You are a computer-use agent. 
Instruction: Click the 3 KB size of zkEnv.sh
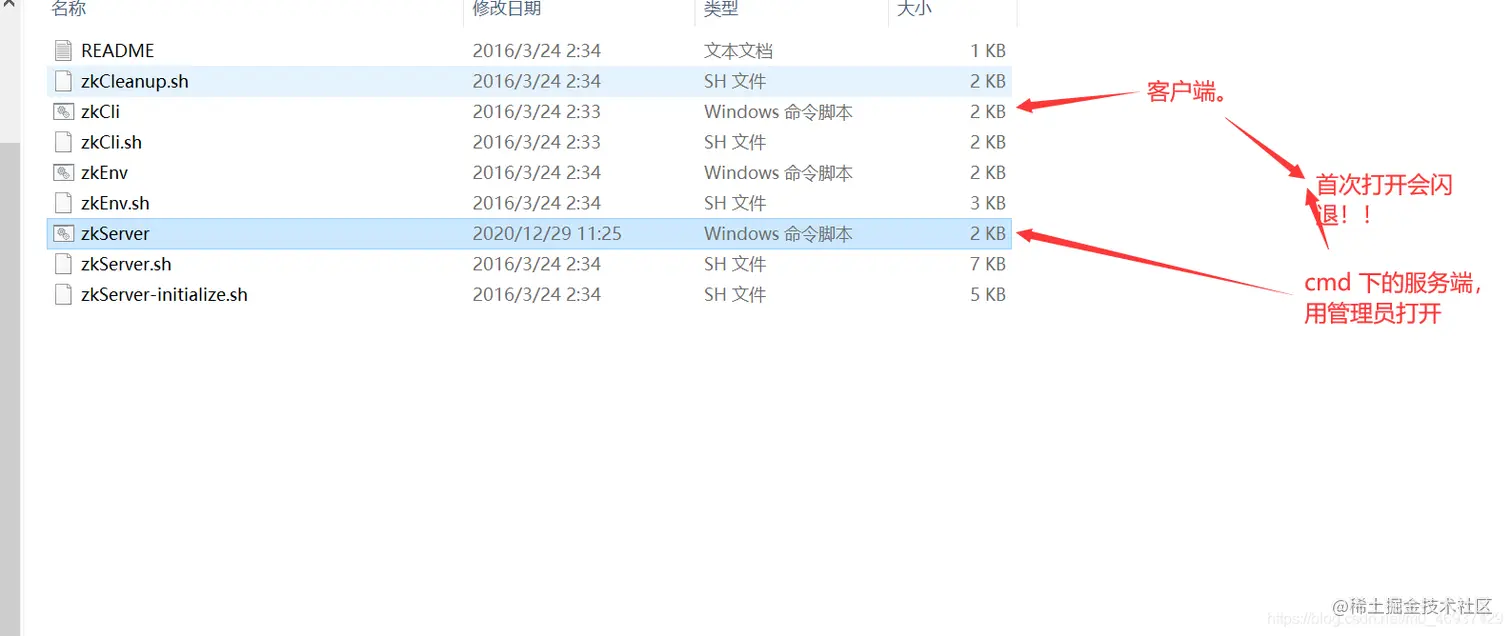click(988, 203)
